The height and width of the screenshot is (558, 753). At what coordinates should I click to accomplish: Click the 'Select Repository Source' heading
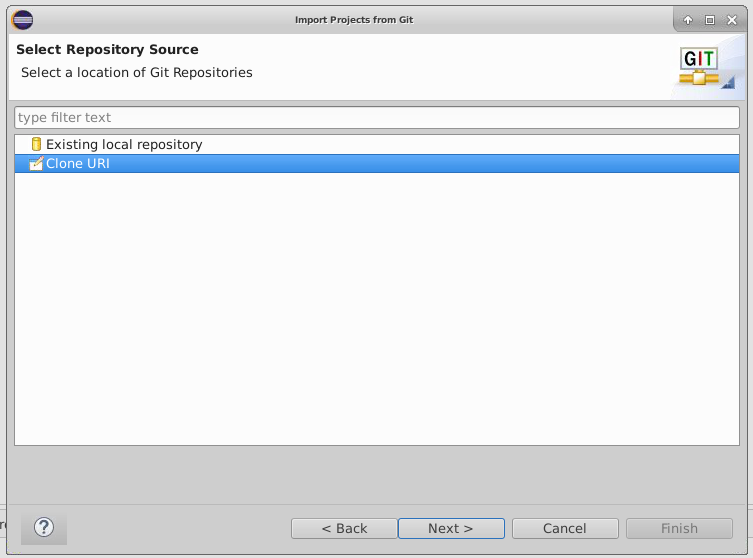point(107,50)
